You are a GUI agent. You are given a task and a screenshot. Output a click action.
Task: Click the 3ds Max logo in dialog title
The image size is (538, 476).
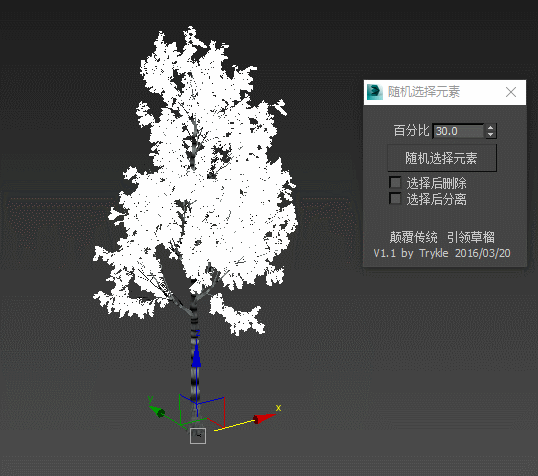click(374, 92)
